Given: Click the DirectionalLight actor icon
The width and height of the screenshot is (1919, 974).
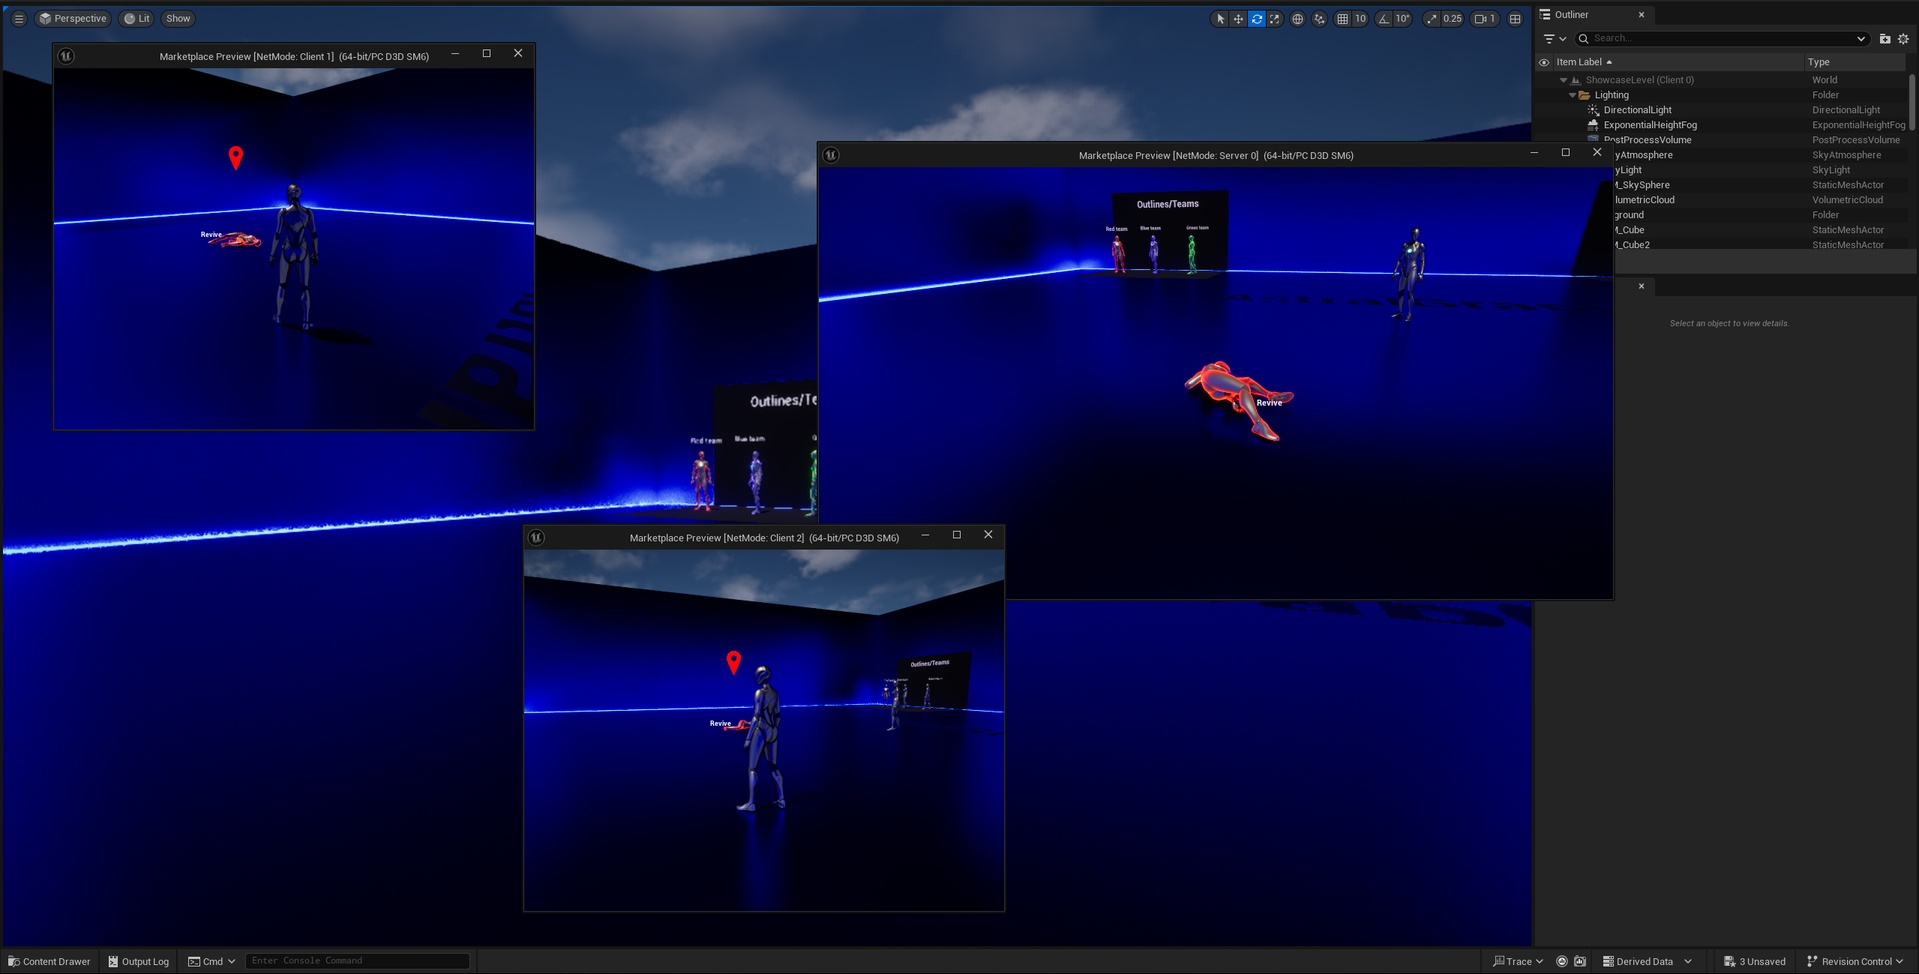Looking at the screenshot, I should [x=1593, y=110].
